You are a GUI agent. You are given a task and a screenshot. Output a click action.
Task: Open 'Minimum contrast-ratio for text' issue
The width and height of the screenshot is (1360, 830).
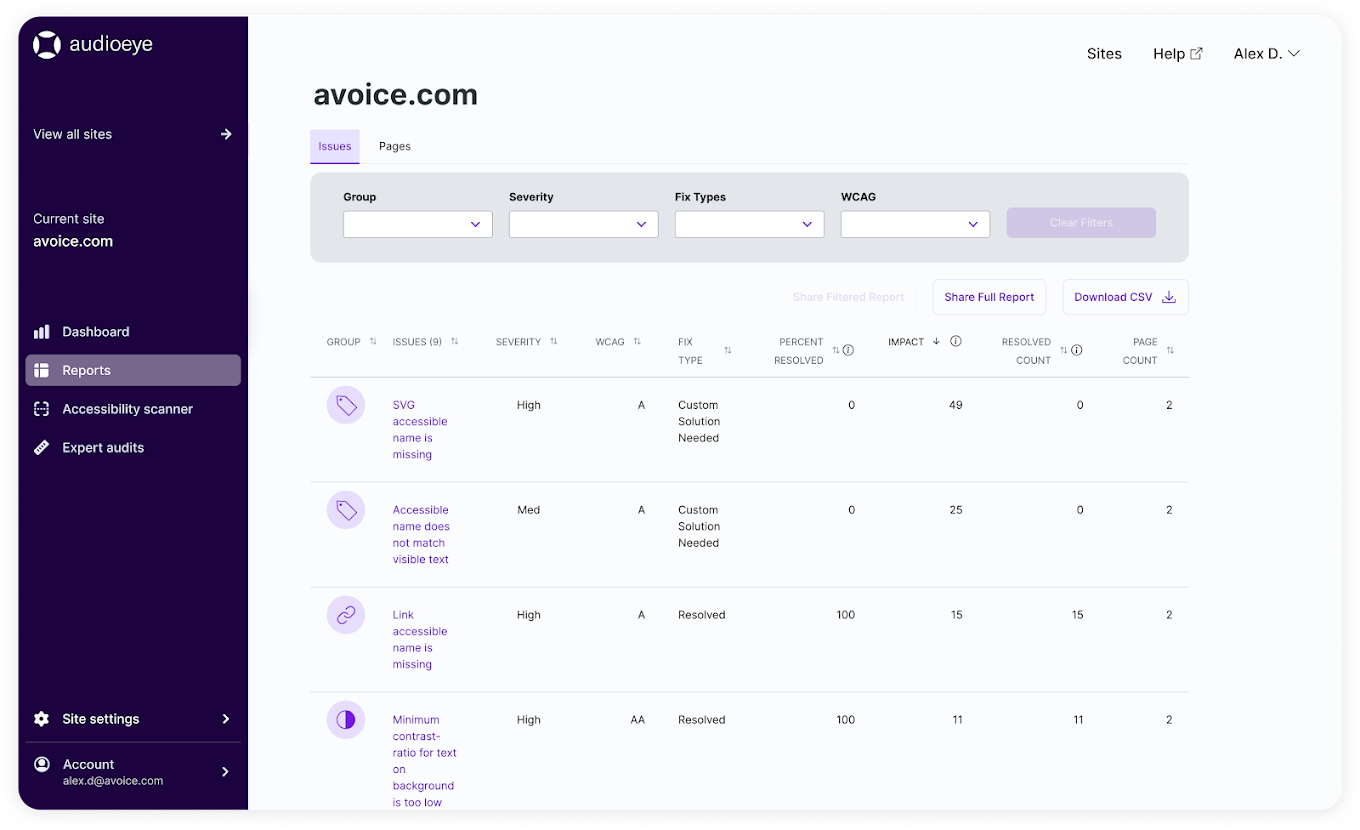click(424, 761)
